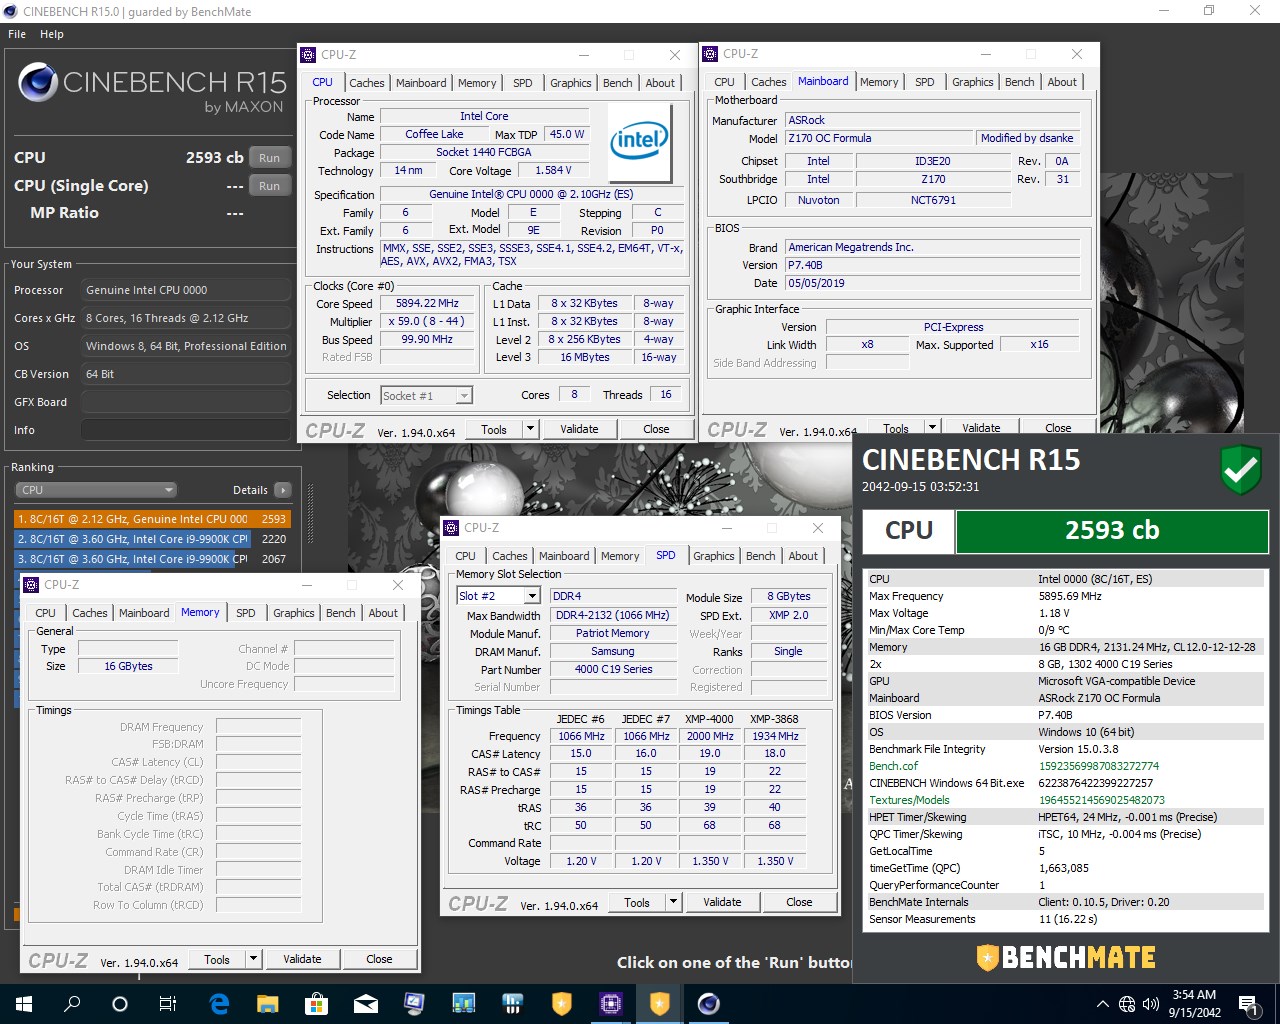This screenshot has width=1280, height=1024.
Task: Select Graphics tab in CPU-Z Mainboard window
Action: [973, 82]
